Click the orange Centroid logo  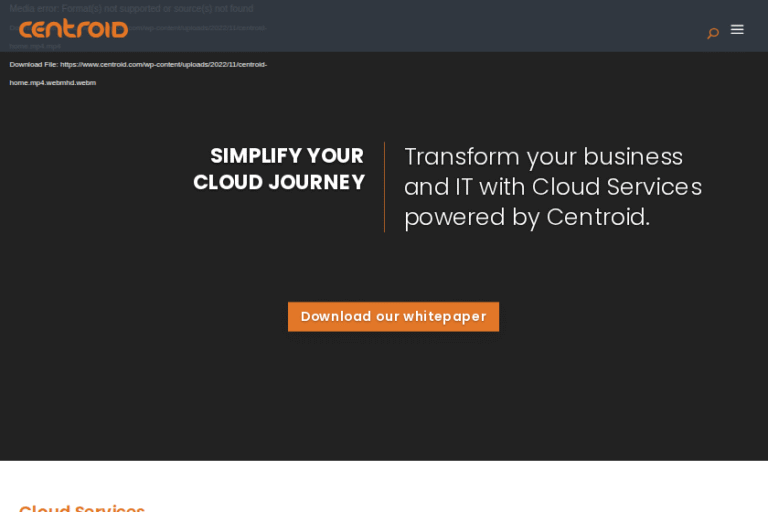(x=73, y=29)
